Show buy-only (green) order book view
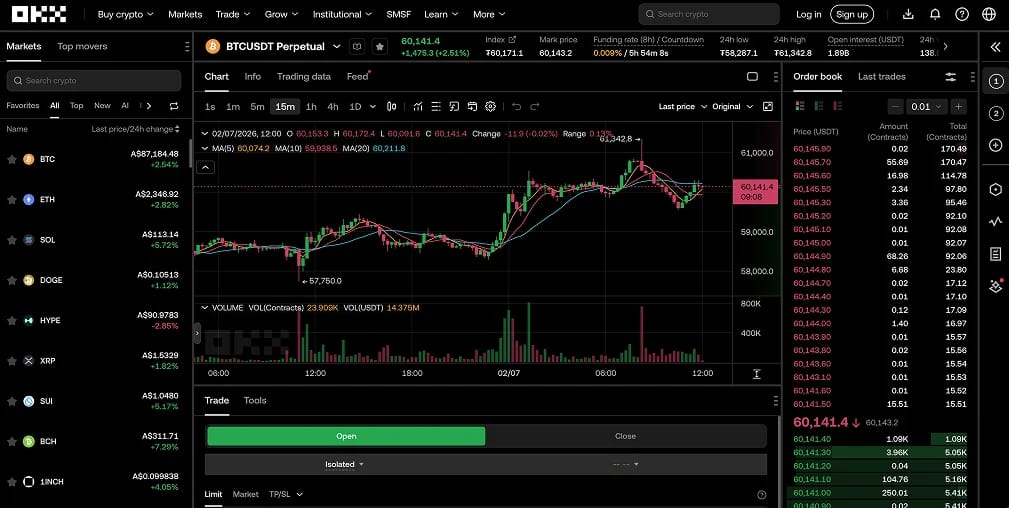 click(x=819, y=106)
